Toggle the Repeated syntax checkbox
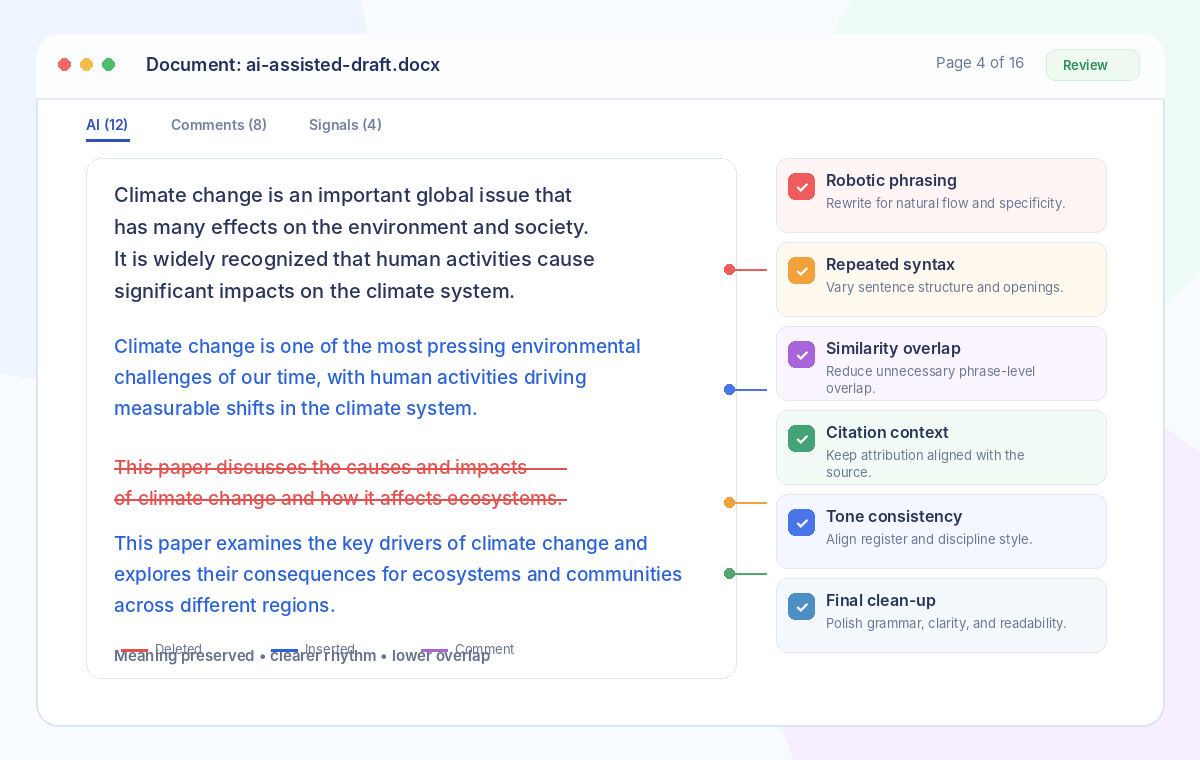1200x760 pixels. pyautogui.click(x=801, y=271)
